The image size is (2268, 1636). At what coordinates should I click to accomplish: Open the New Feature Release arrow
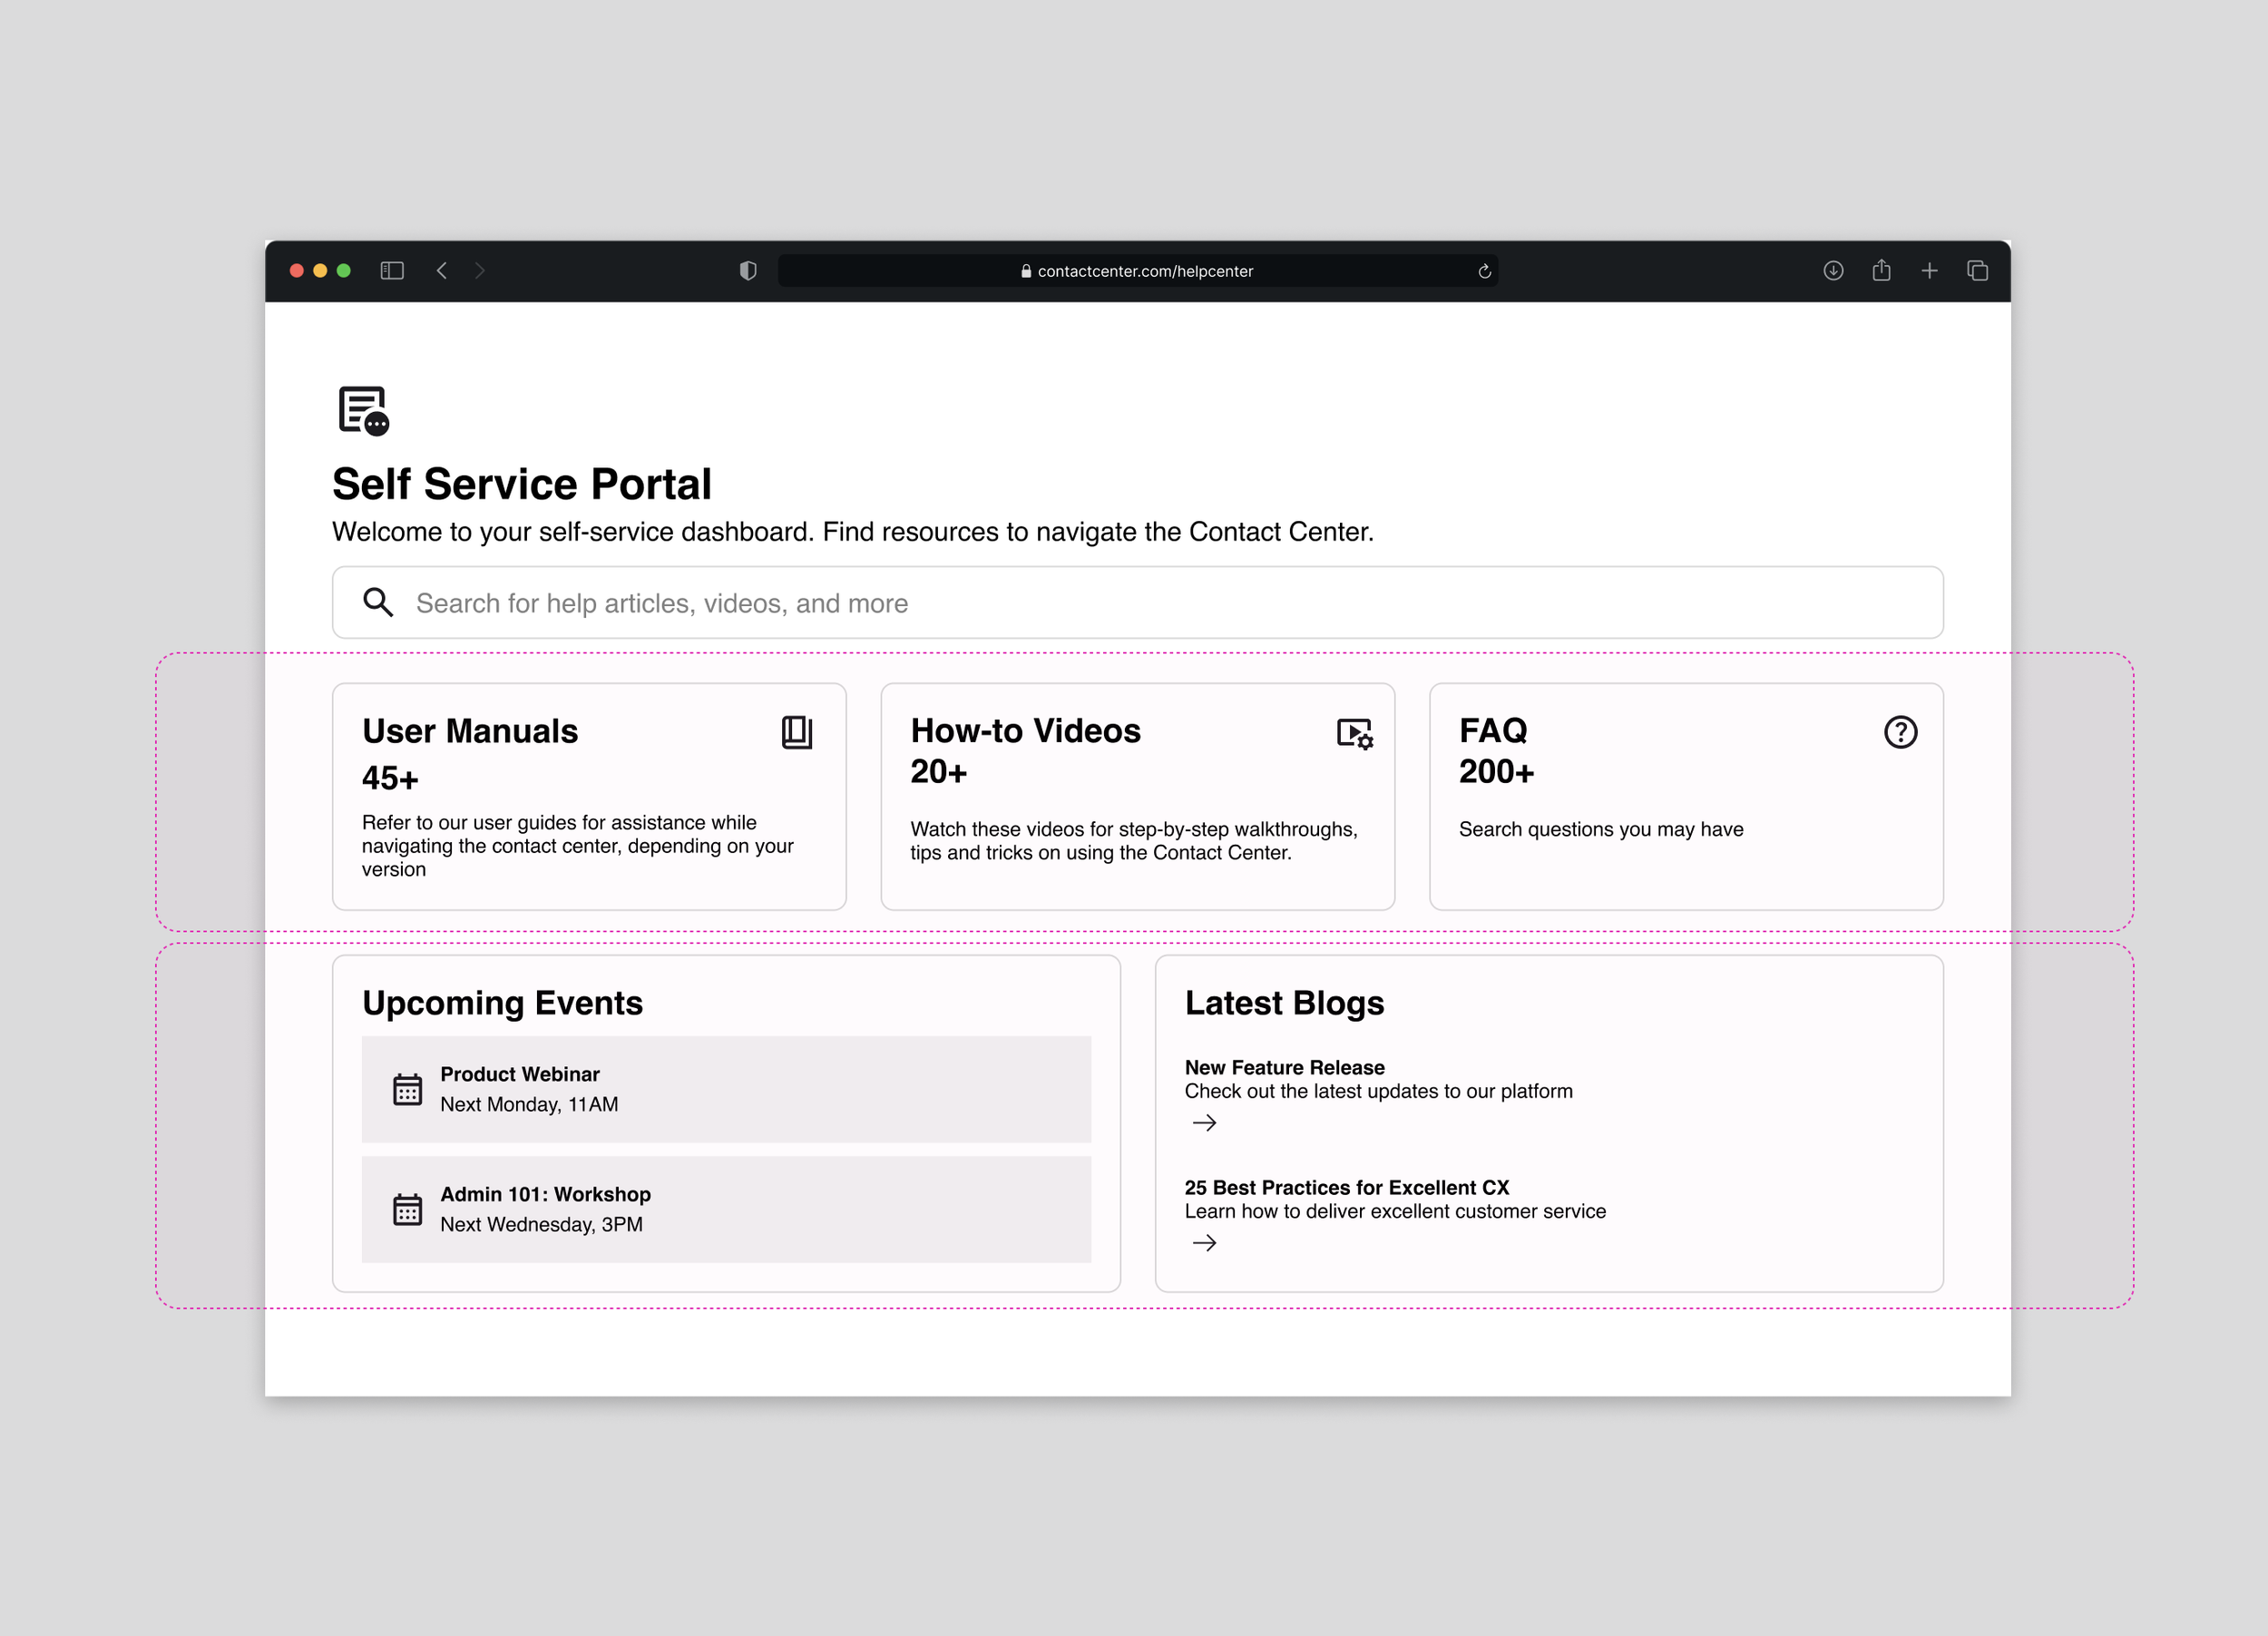point(1204,1123)
